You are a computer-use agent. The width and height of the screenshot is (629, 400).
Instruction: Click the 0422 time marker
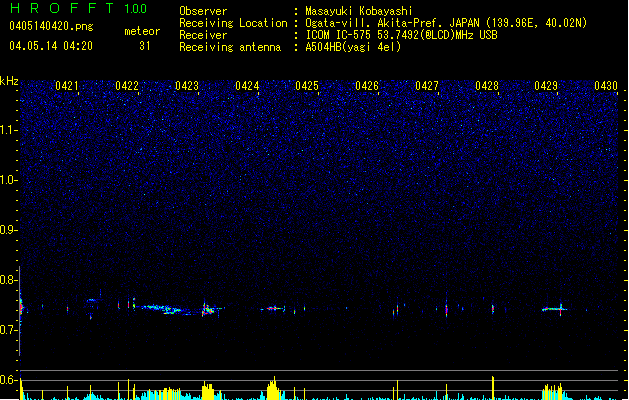pyautogui.click(x=127, y=86)
